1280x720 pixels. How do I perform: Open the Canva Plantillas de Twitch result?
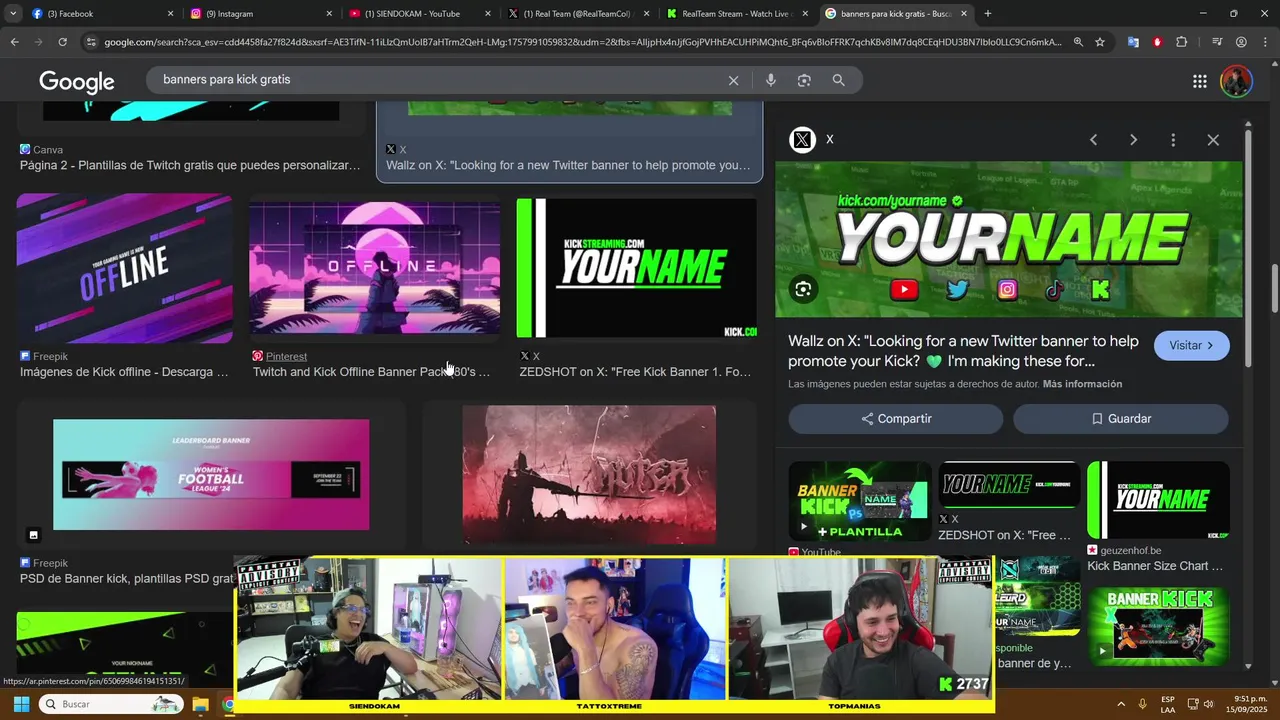(190, 165)
